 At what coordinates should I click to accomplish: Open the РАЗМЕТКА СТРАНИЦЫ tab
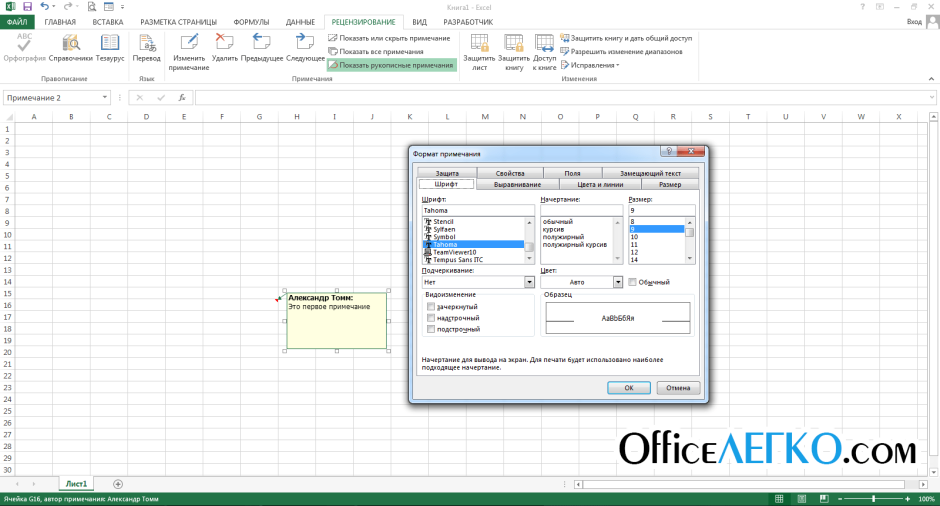point(179,22)
